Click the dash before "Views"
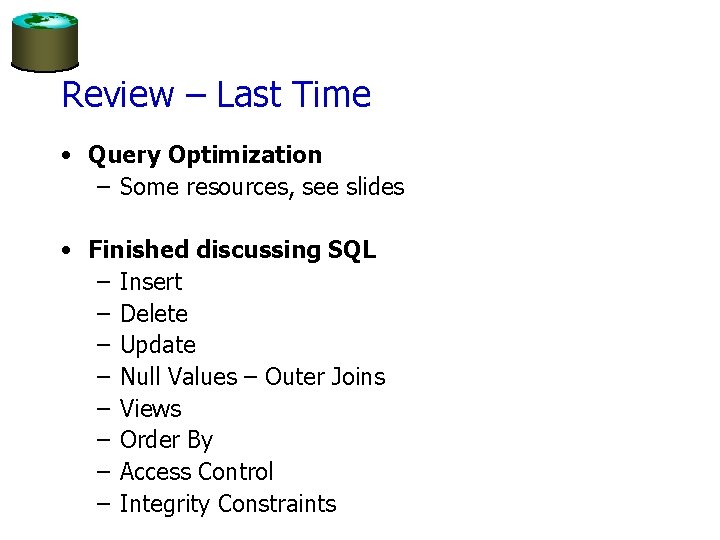This screenshot has width=720, height=540. (103, 409)
